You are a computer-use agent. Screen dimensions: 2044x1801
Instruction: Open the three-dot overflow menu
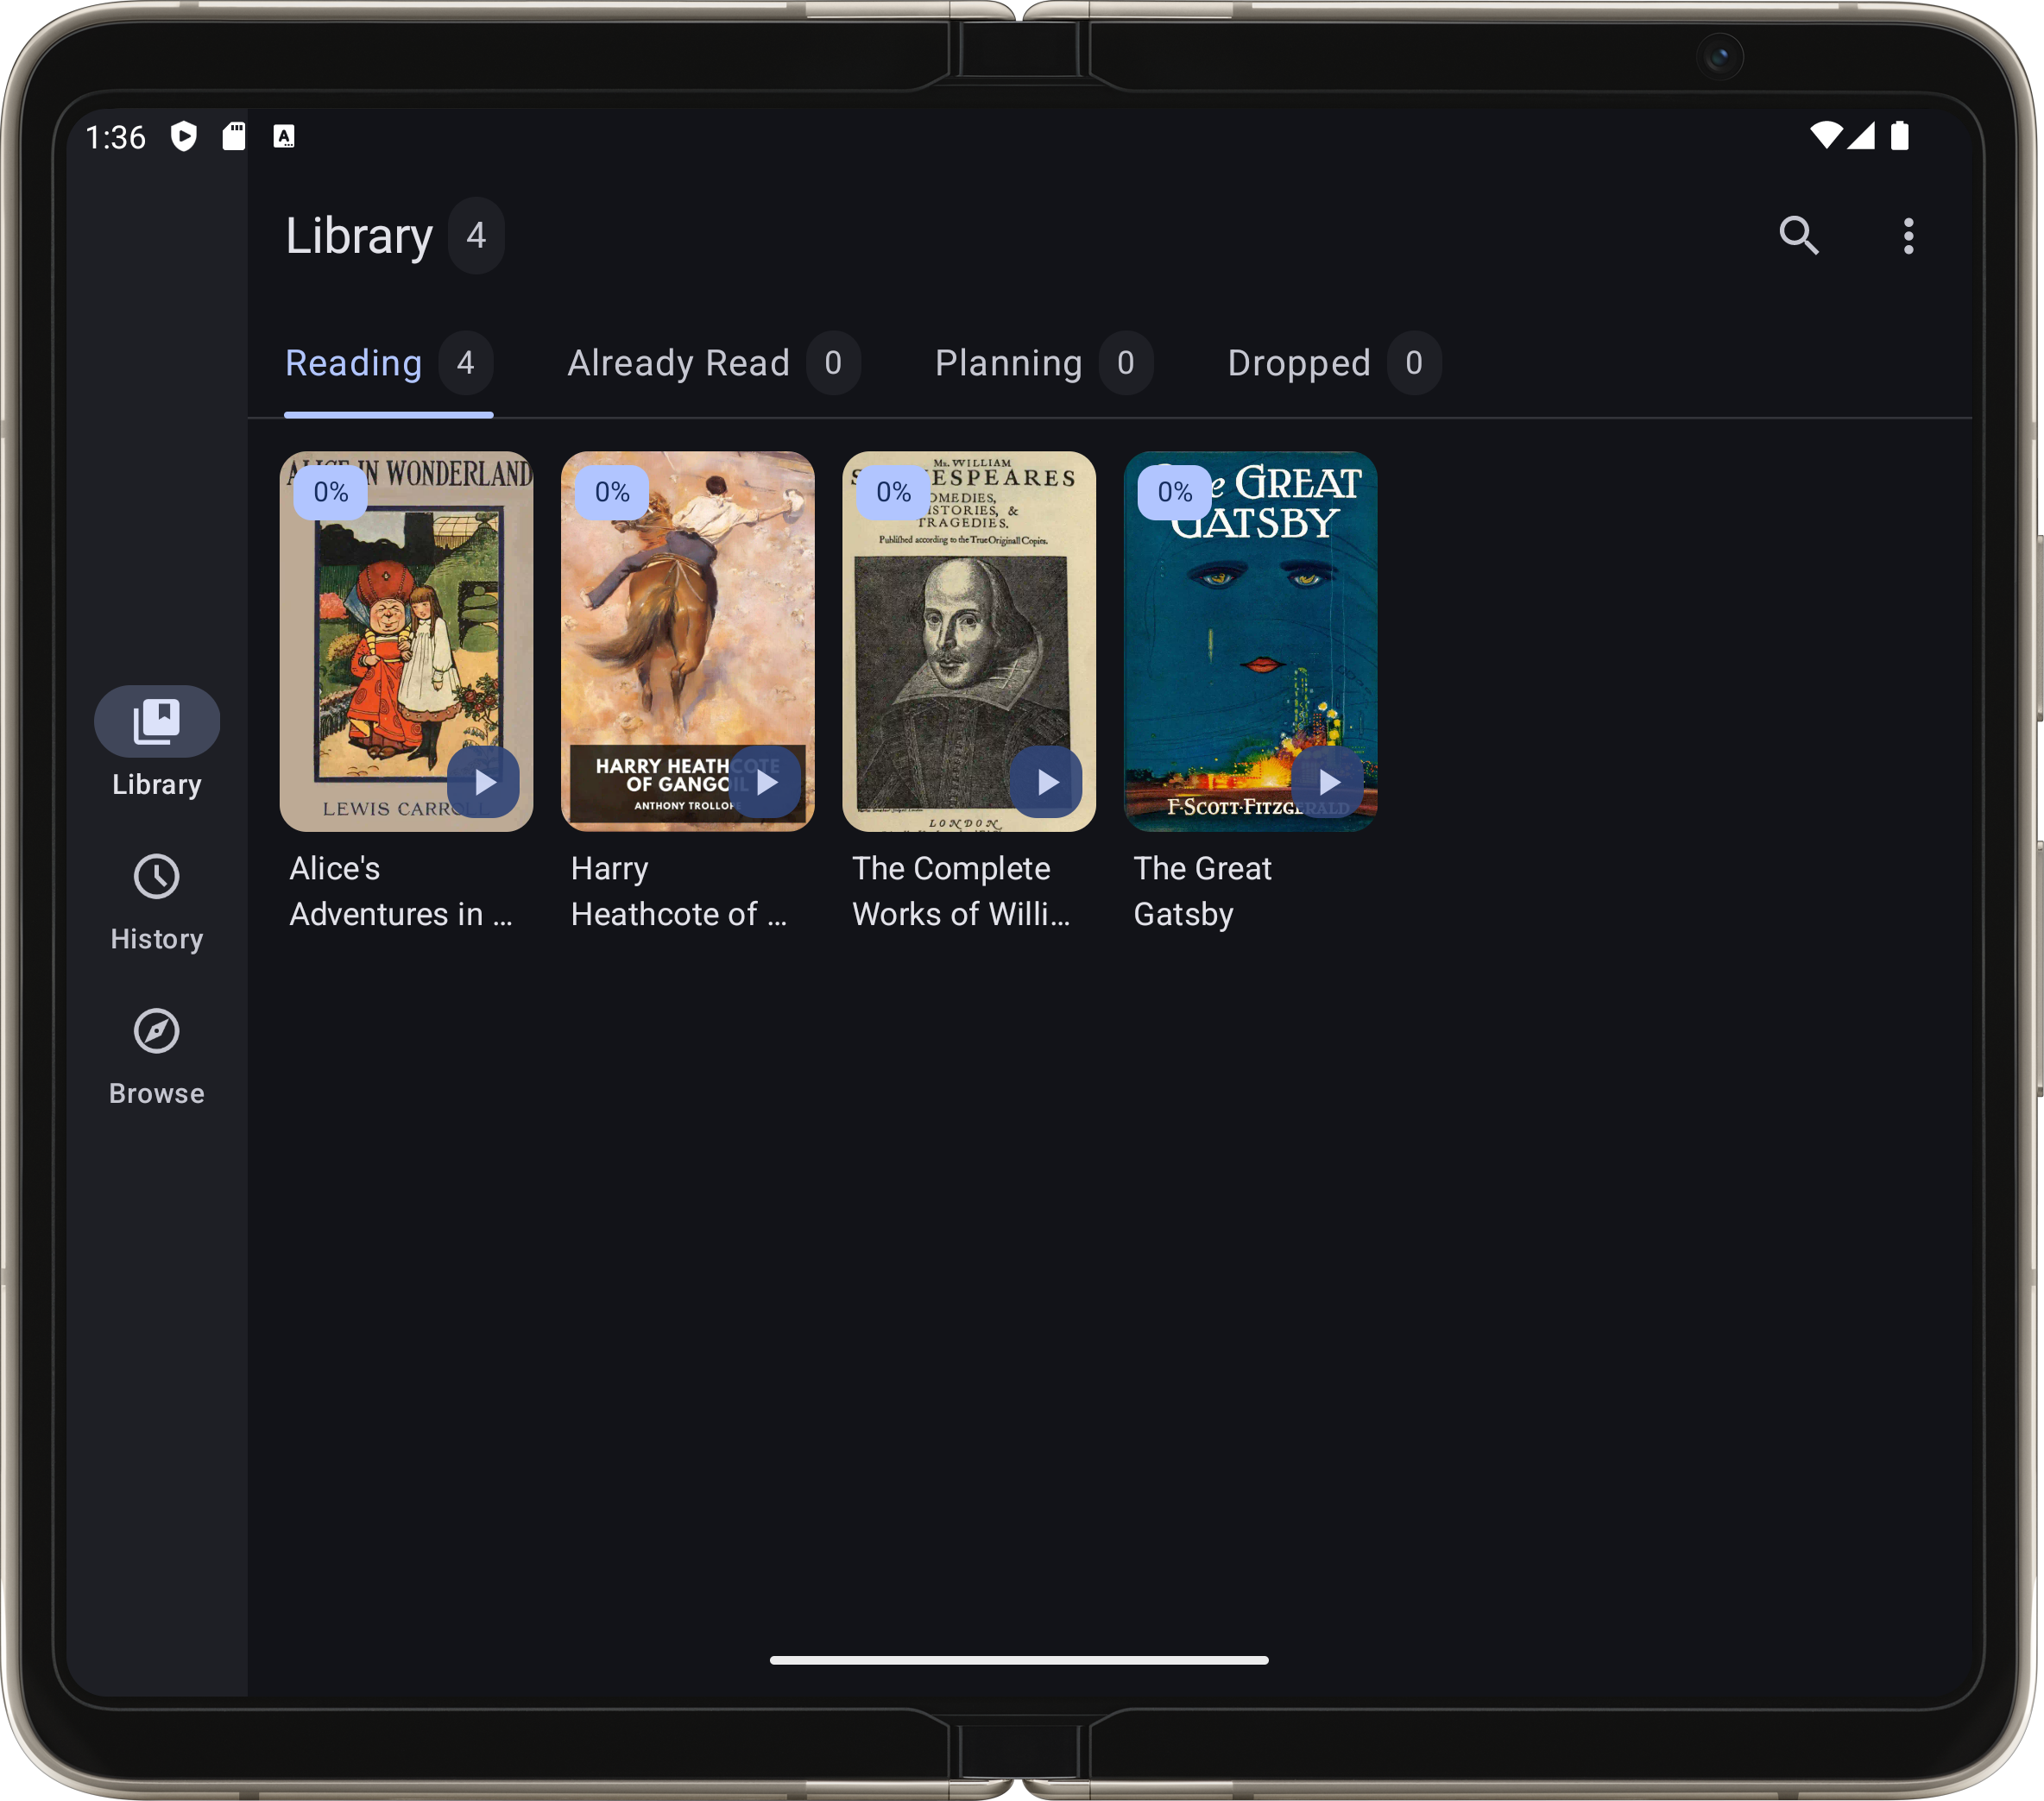pos(1908,236)
